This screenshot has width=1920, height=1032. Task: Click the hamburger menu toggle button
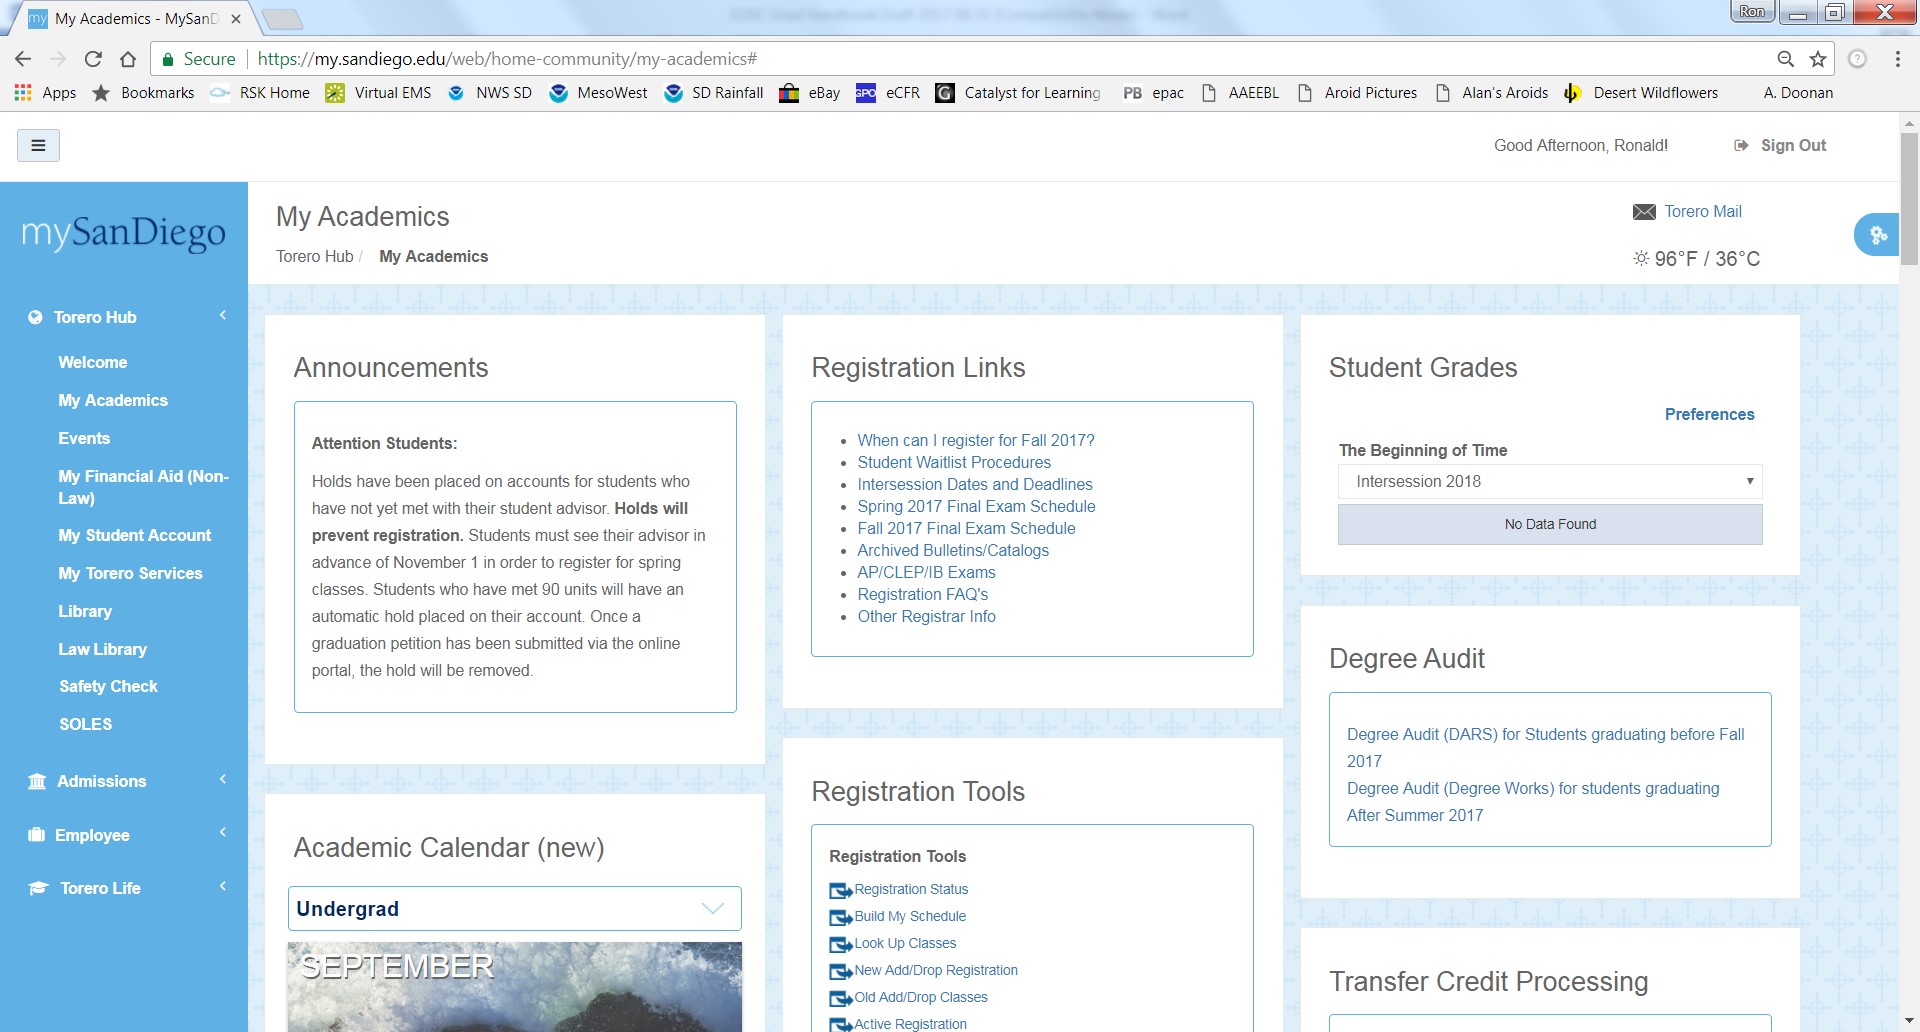(38, 146)
